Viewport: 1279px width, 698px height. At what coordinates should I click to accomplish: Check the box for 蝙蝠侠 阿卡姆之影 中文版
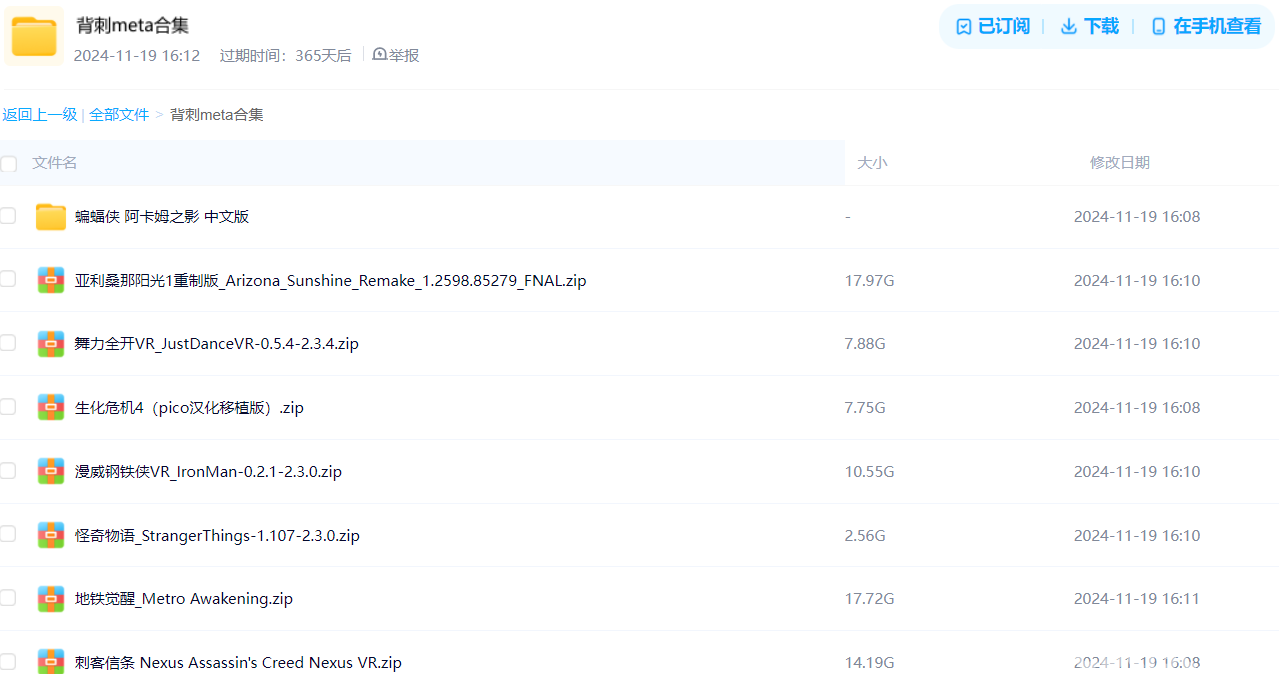coord(8,216)
